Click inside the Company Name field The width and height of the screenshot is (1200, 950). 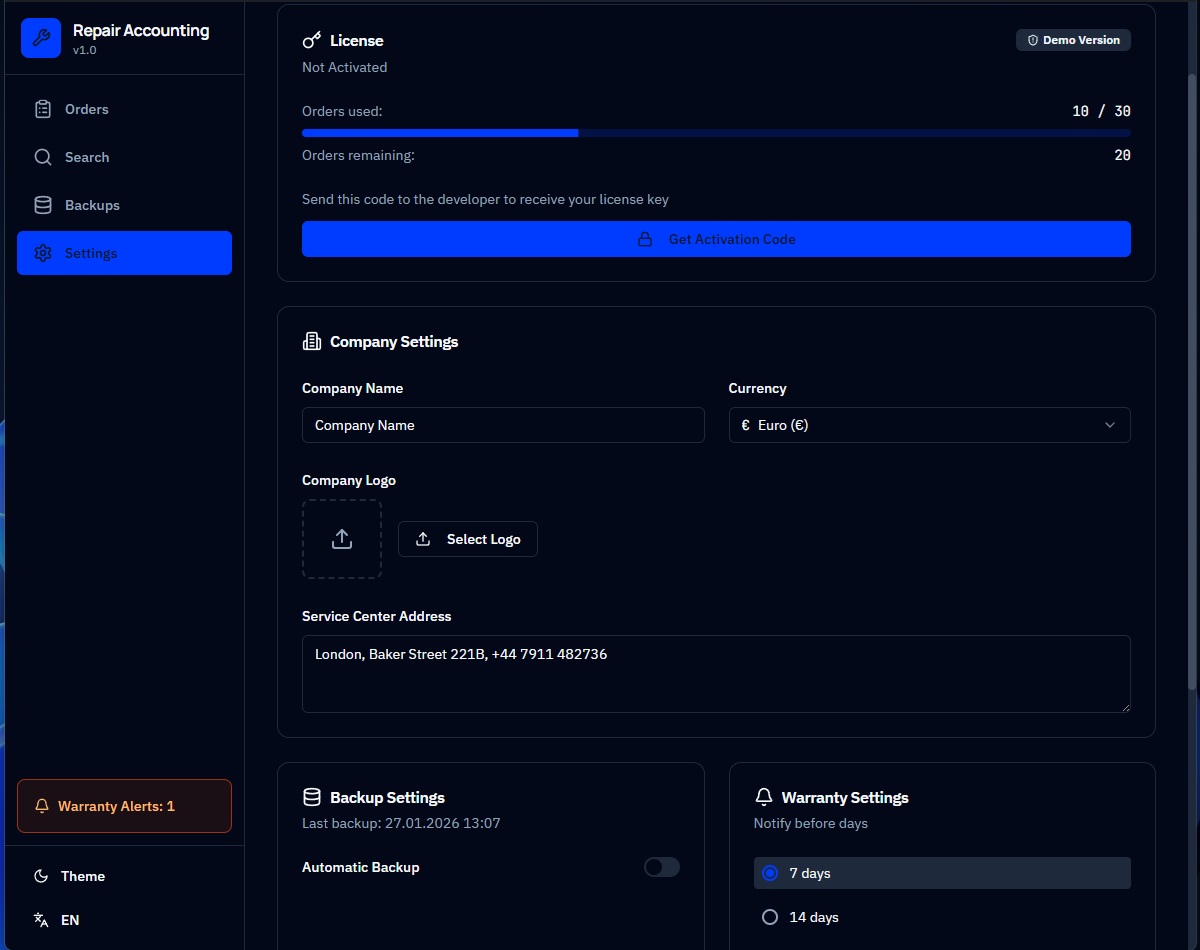(502, 425)
